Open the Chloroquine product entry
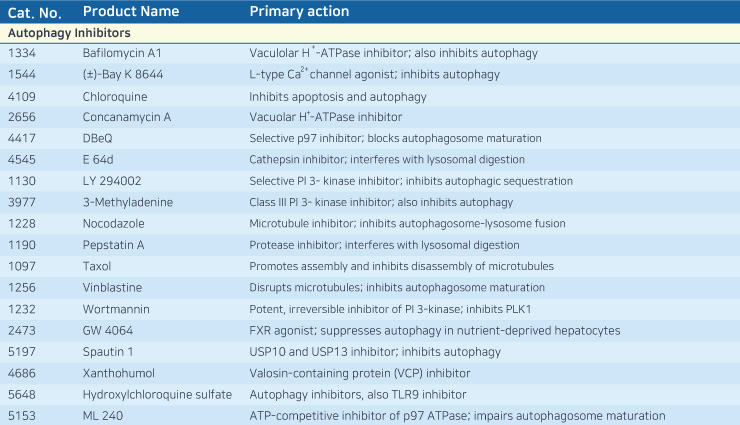Screen dimensions: 740x425 point(115,97)
